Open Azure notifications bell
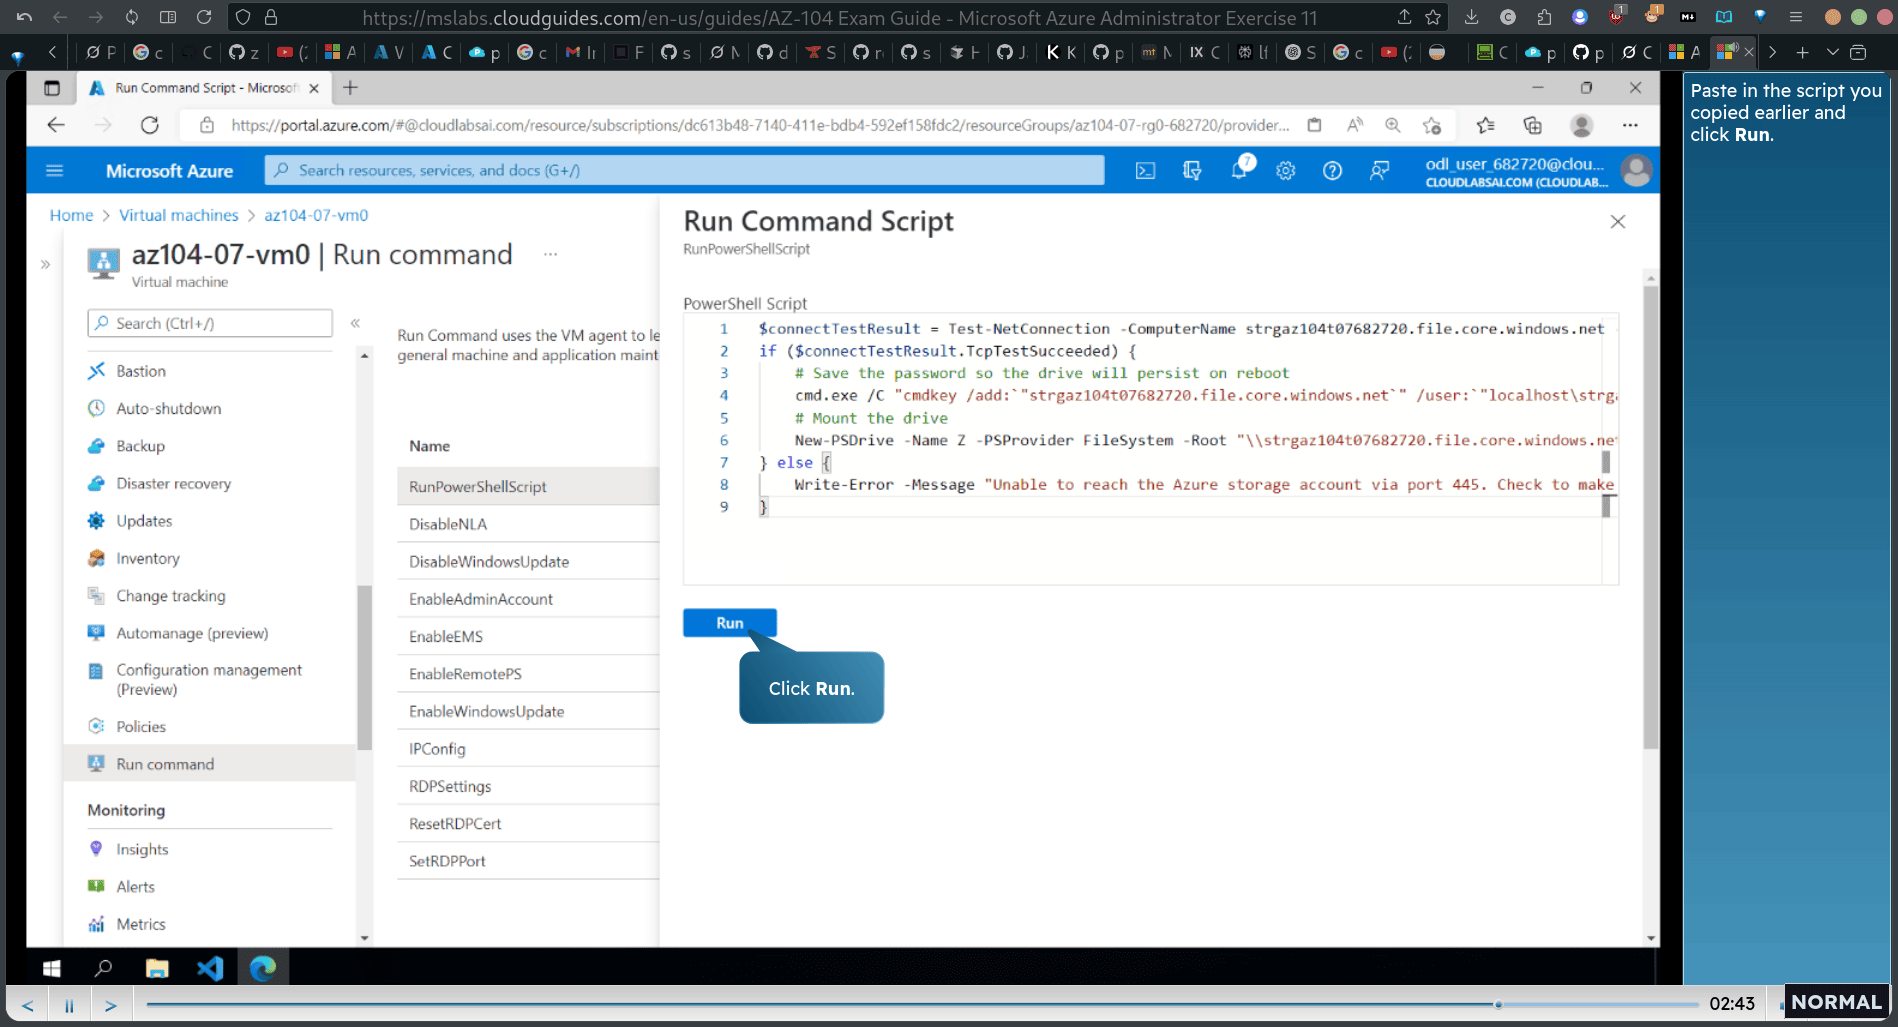The width and height of the screenshot is (1898, 1027). point(1240,170)
